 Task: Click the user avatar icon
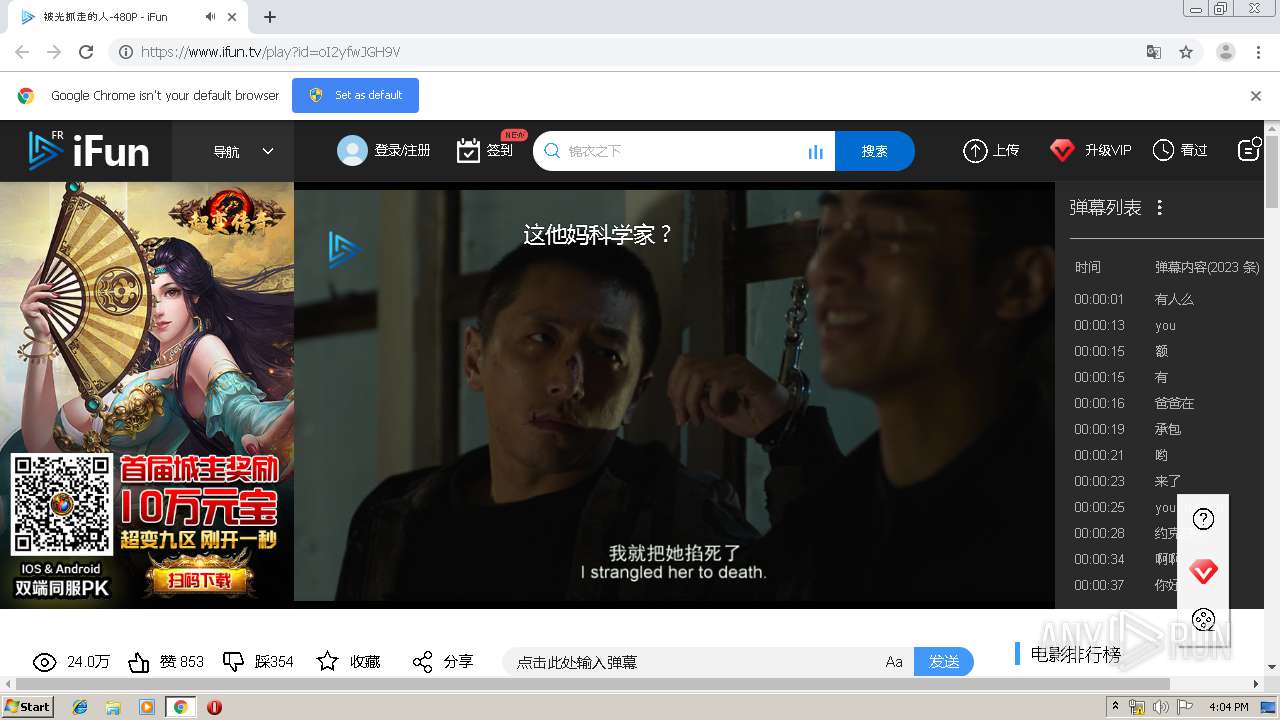(x=352, y=151)
